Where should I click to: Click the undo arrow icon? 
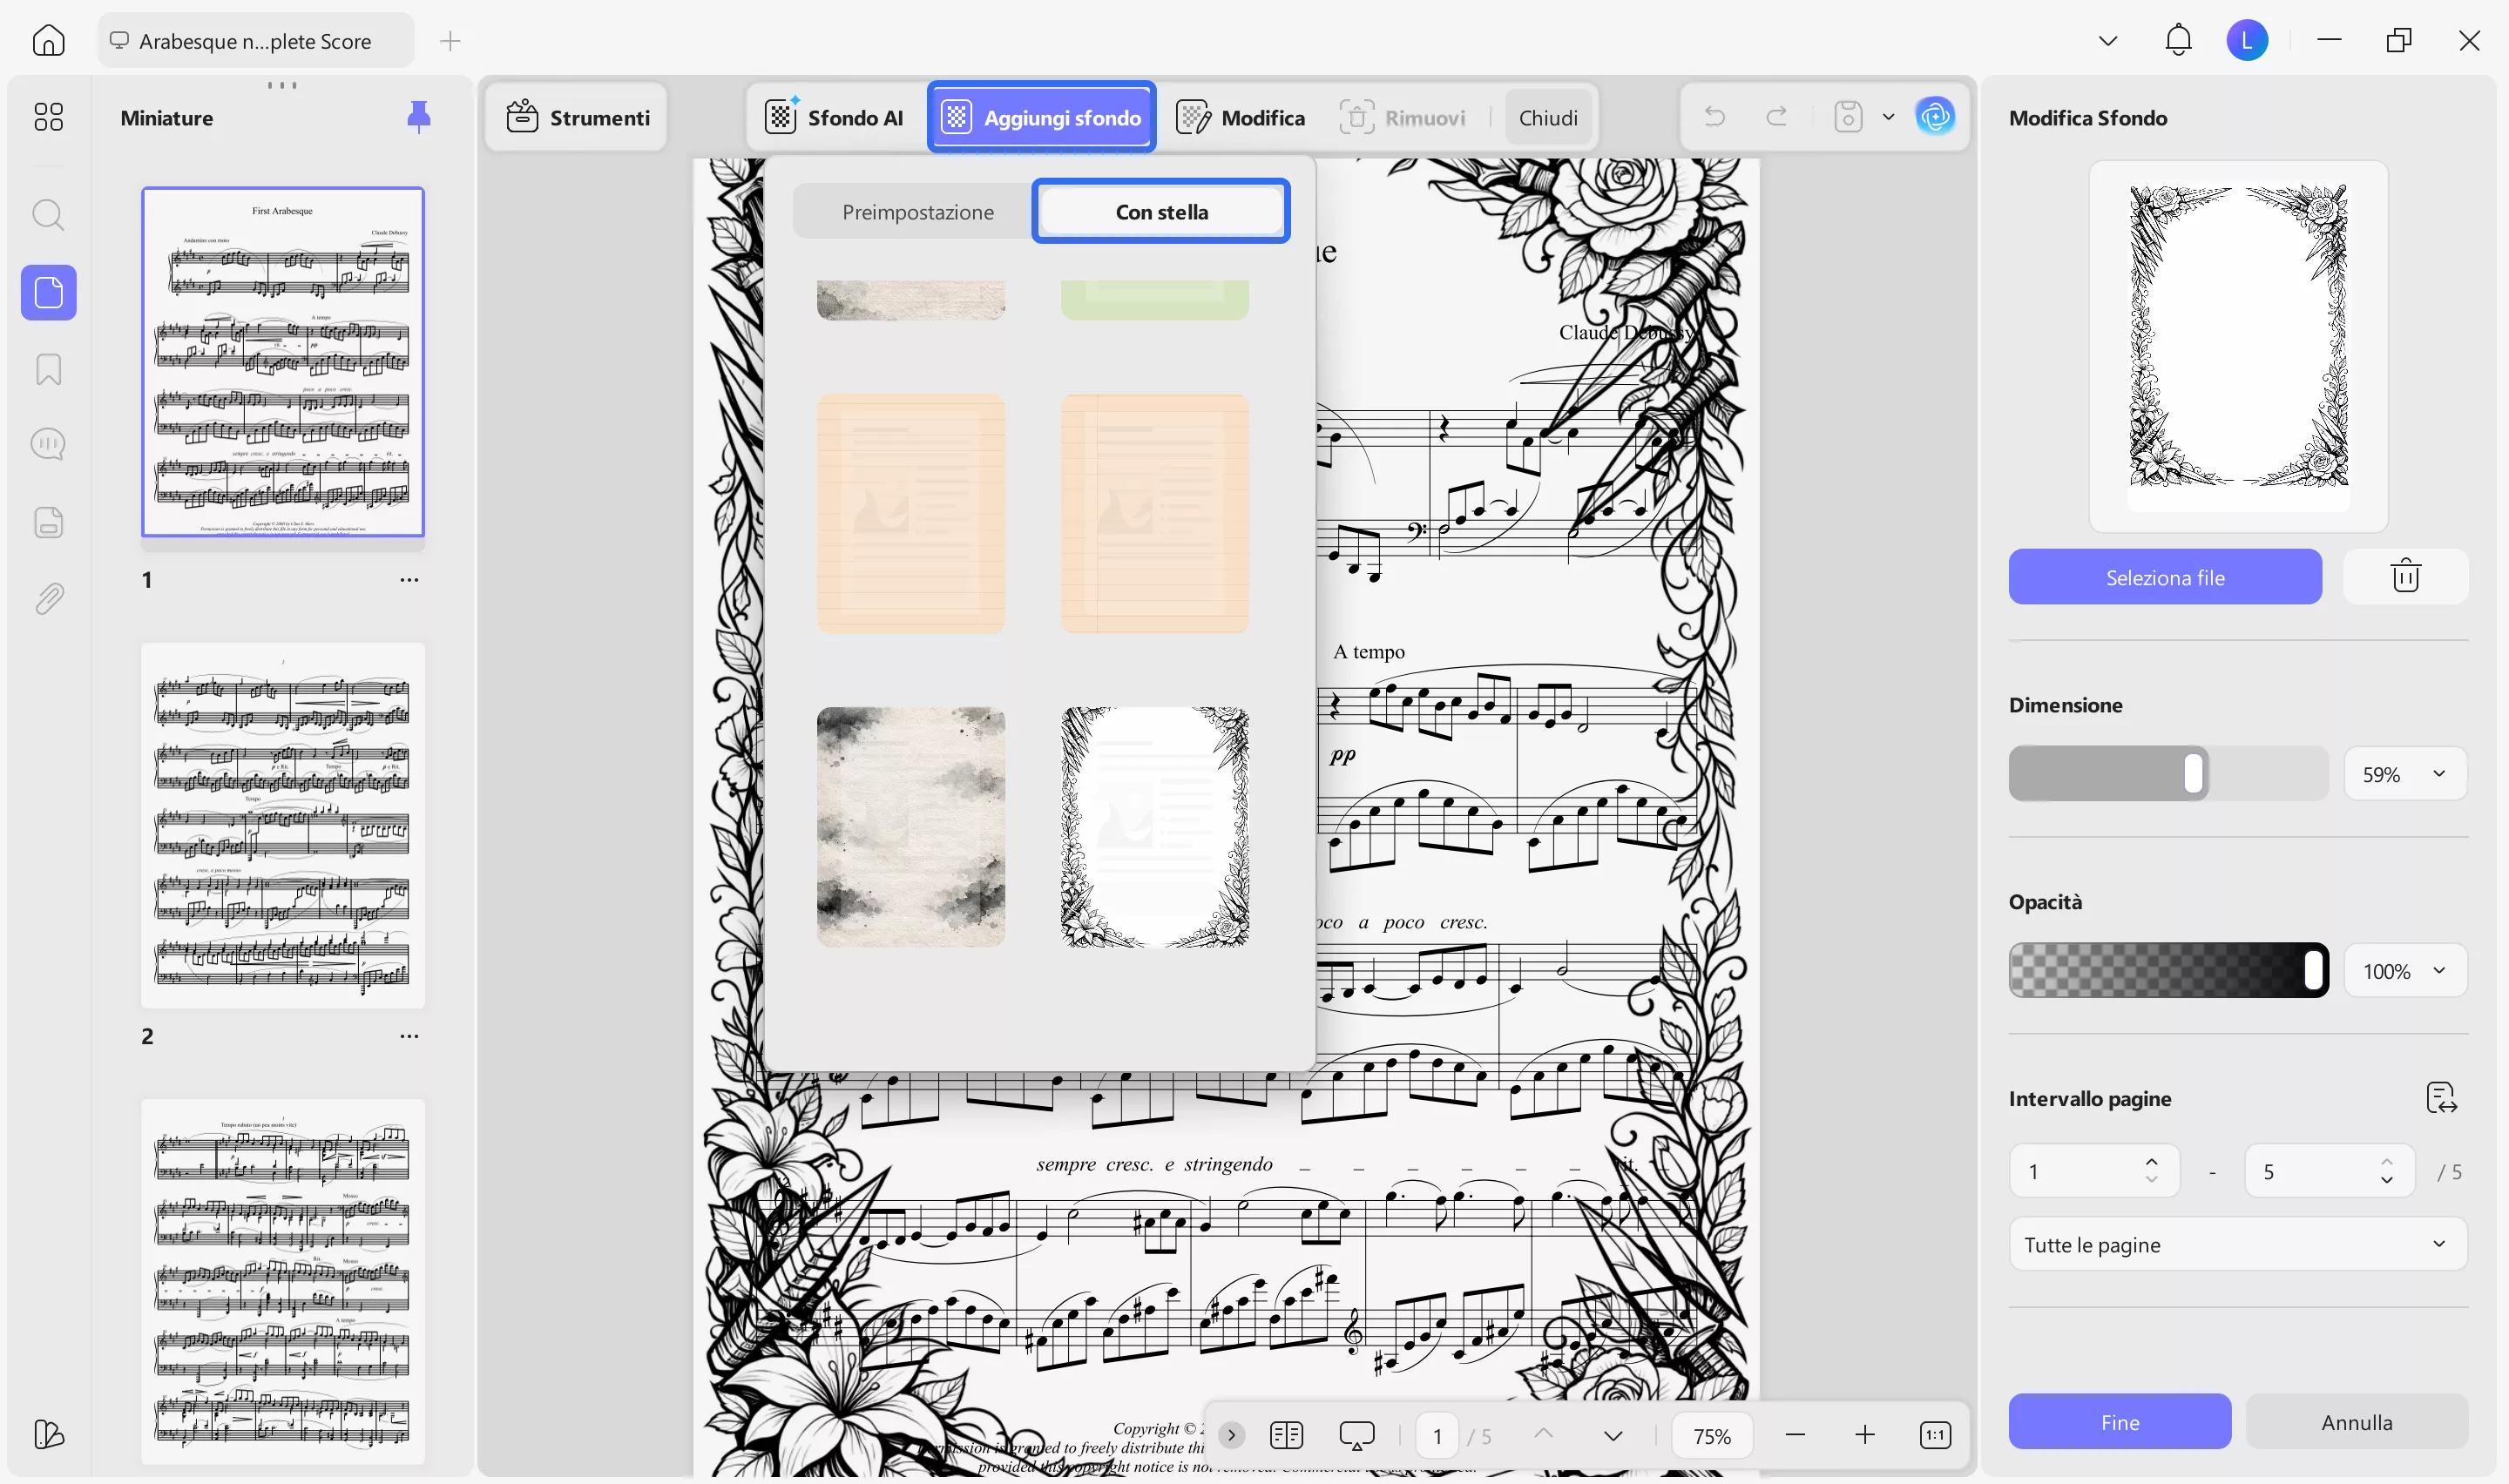[x=1714, y=117]
